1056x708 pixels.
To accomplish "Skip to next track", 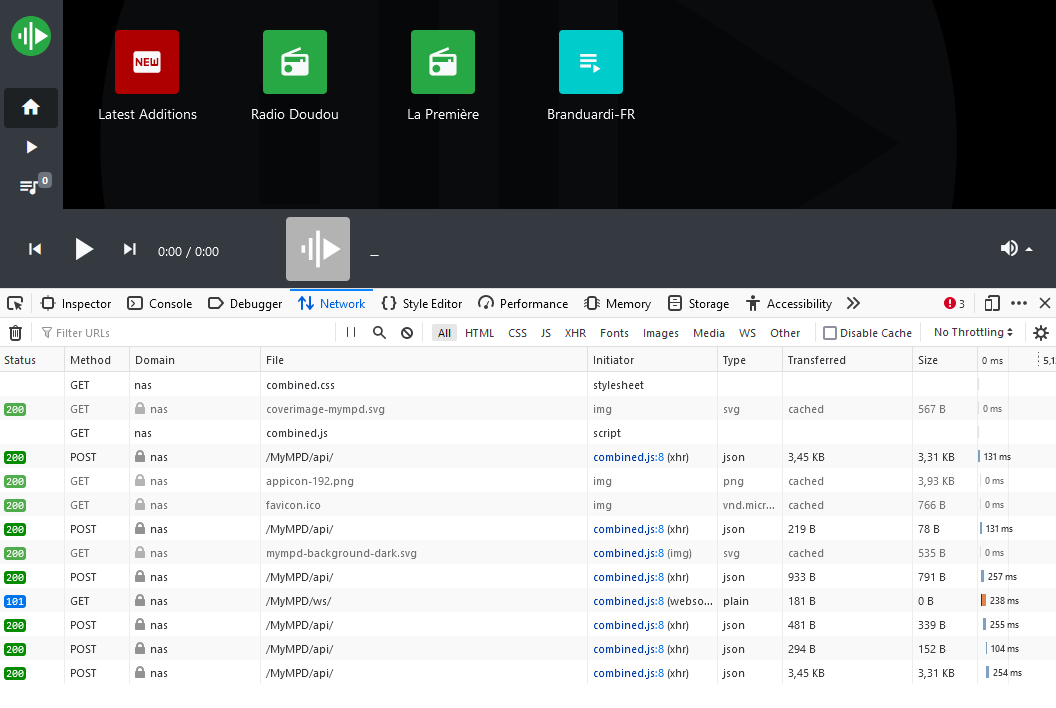I will pos(130,249).
